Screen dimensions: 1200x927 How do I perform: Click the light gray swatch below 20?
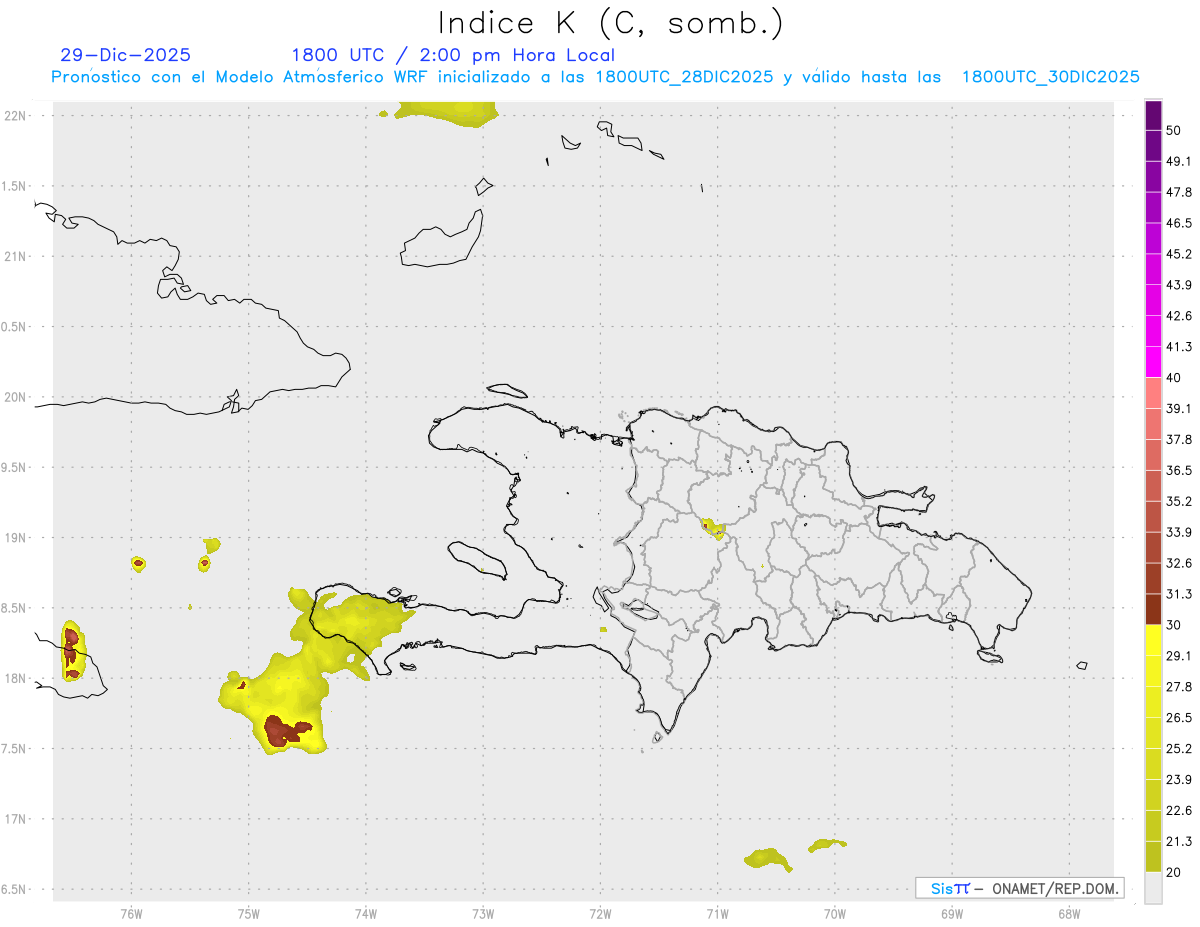1154,887
